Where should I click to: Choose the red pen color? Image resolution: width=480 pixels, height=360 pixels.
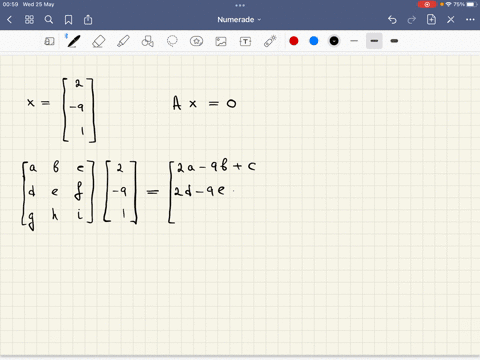pos(294,41)
